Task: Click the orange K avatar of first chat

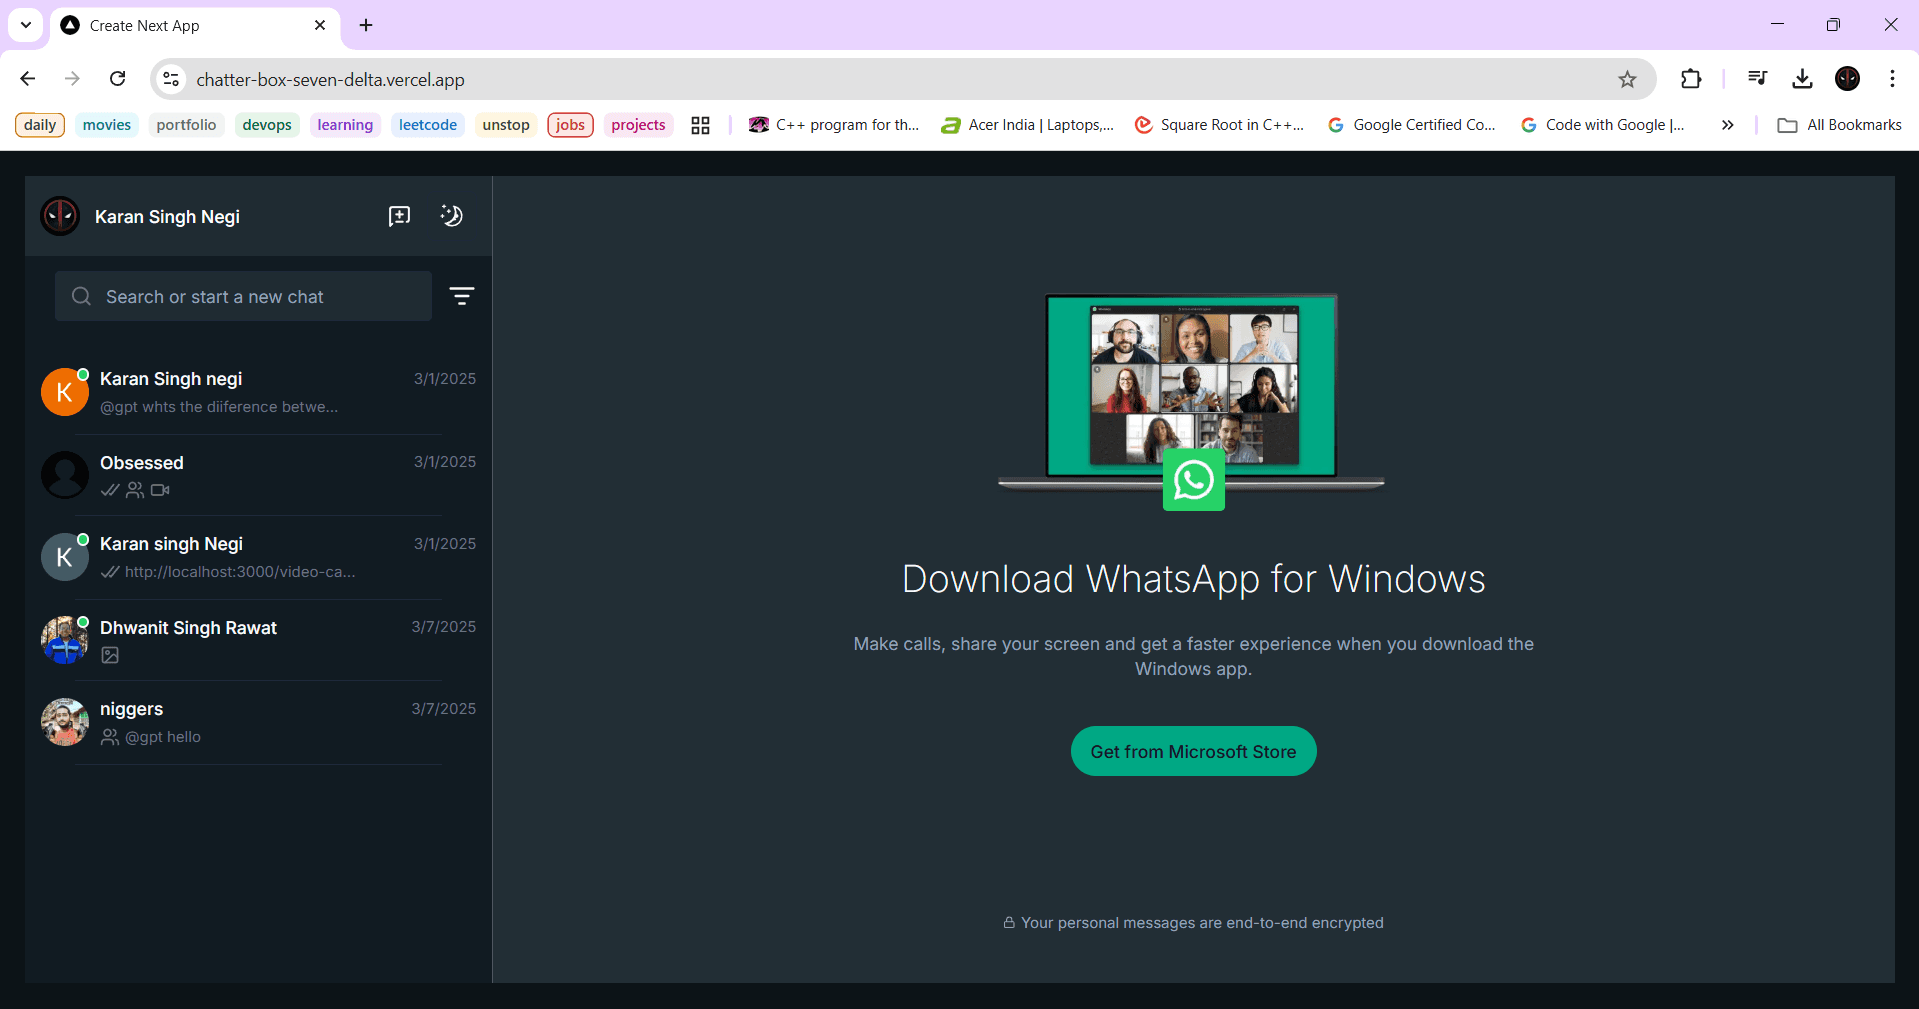Action: click(65, 392)
